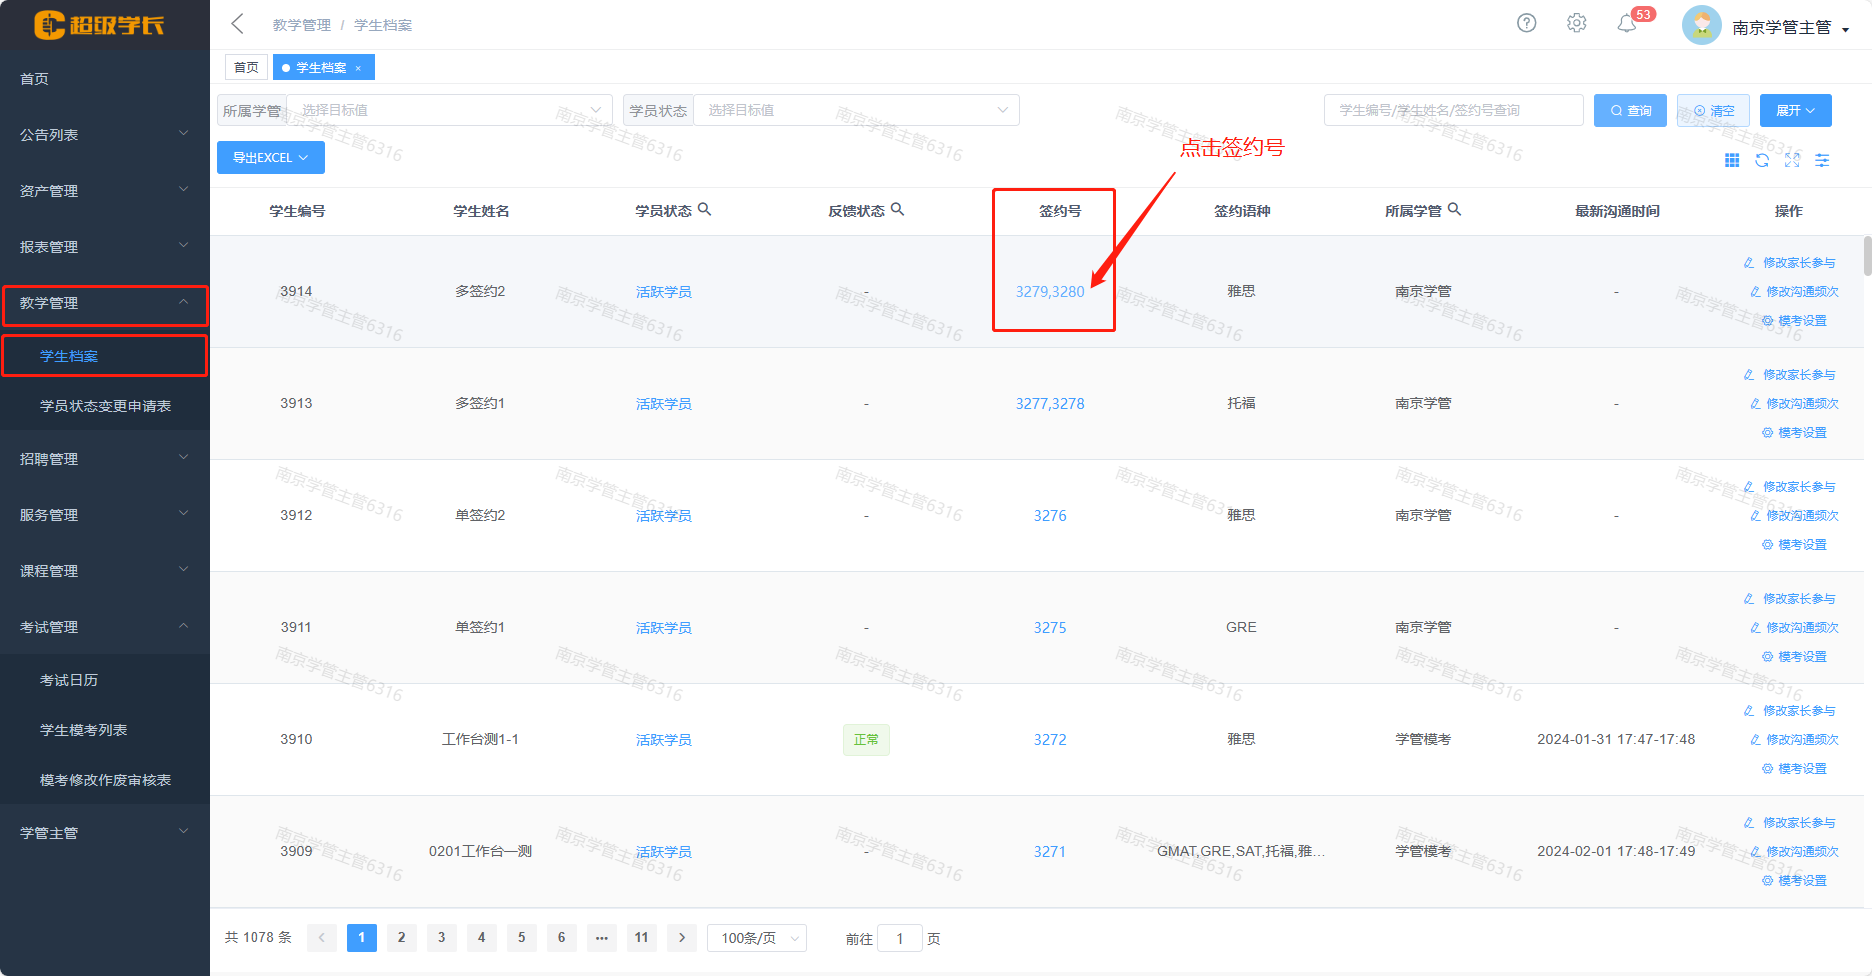Click contract number link 3279,3280

1050,292
